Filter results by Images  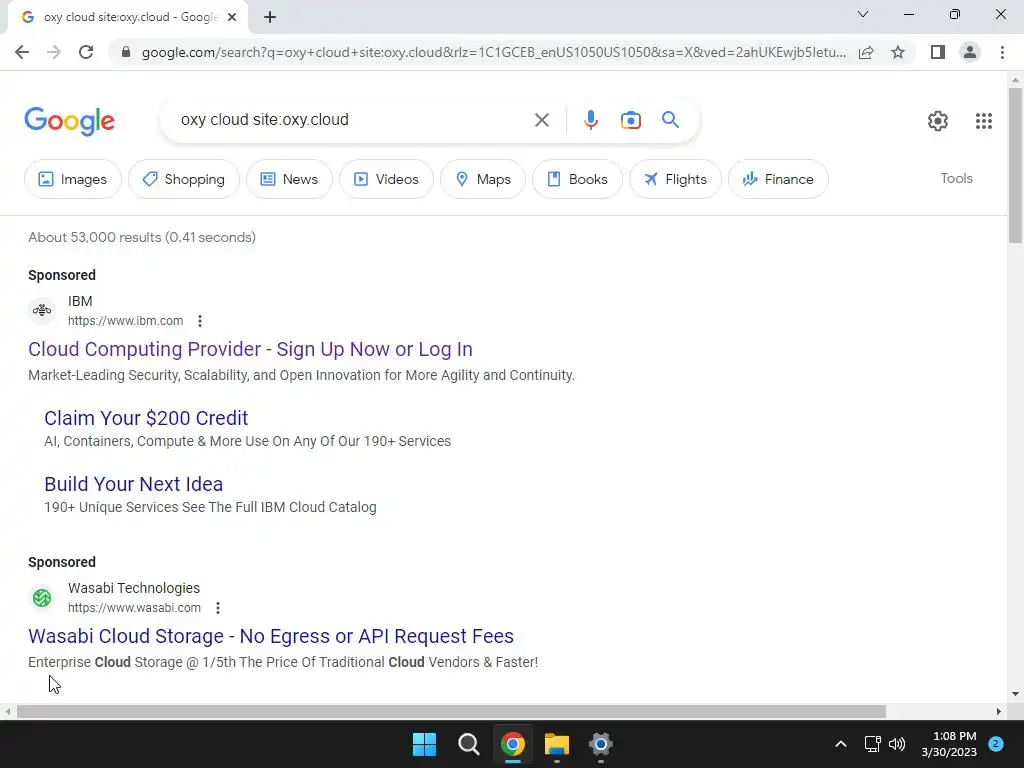pos(72,179)
